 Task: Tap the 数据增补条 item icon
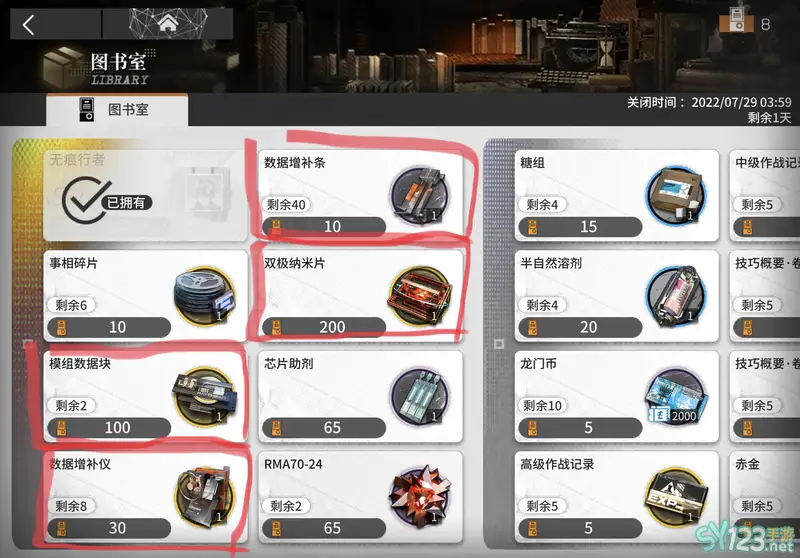pyautogui.click(x=419, y=196)
